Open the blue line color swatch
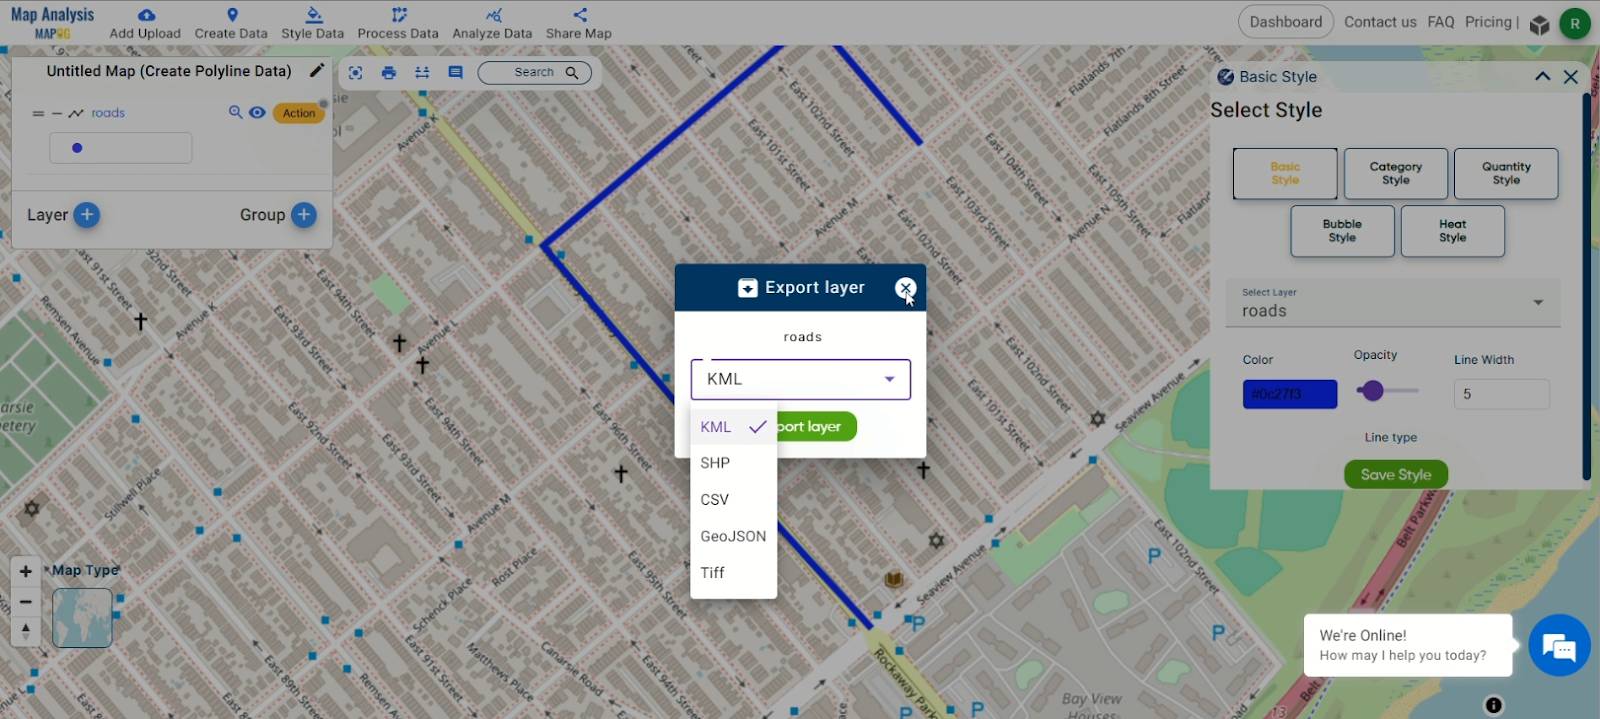The image size is (1600, 719). [1290, 394]
